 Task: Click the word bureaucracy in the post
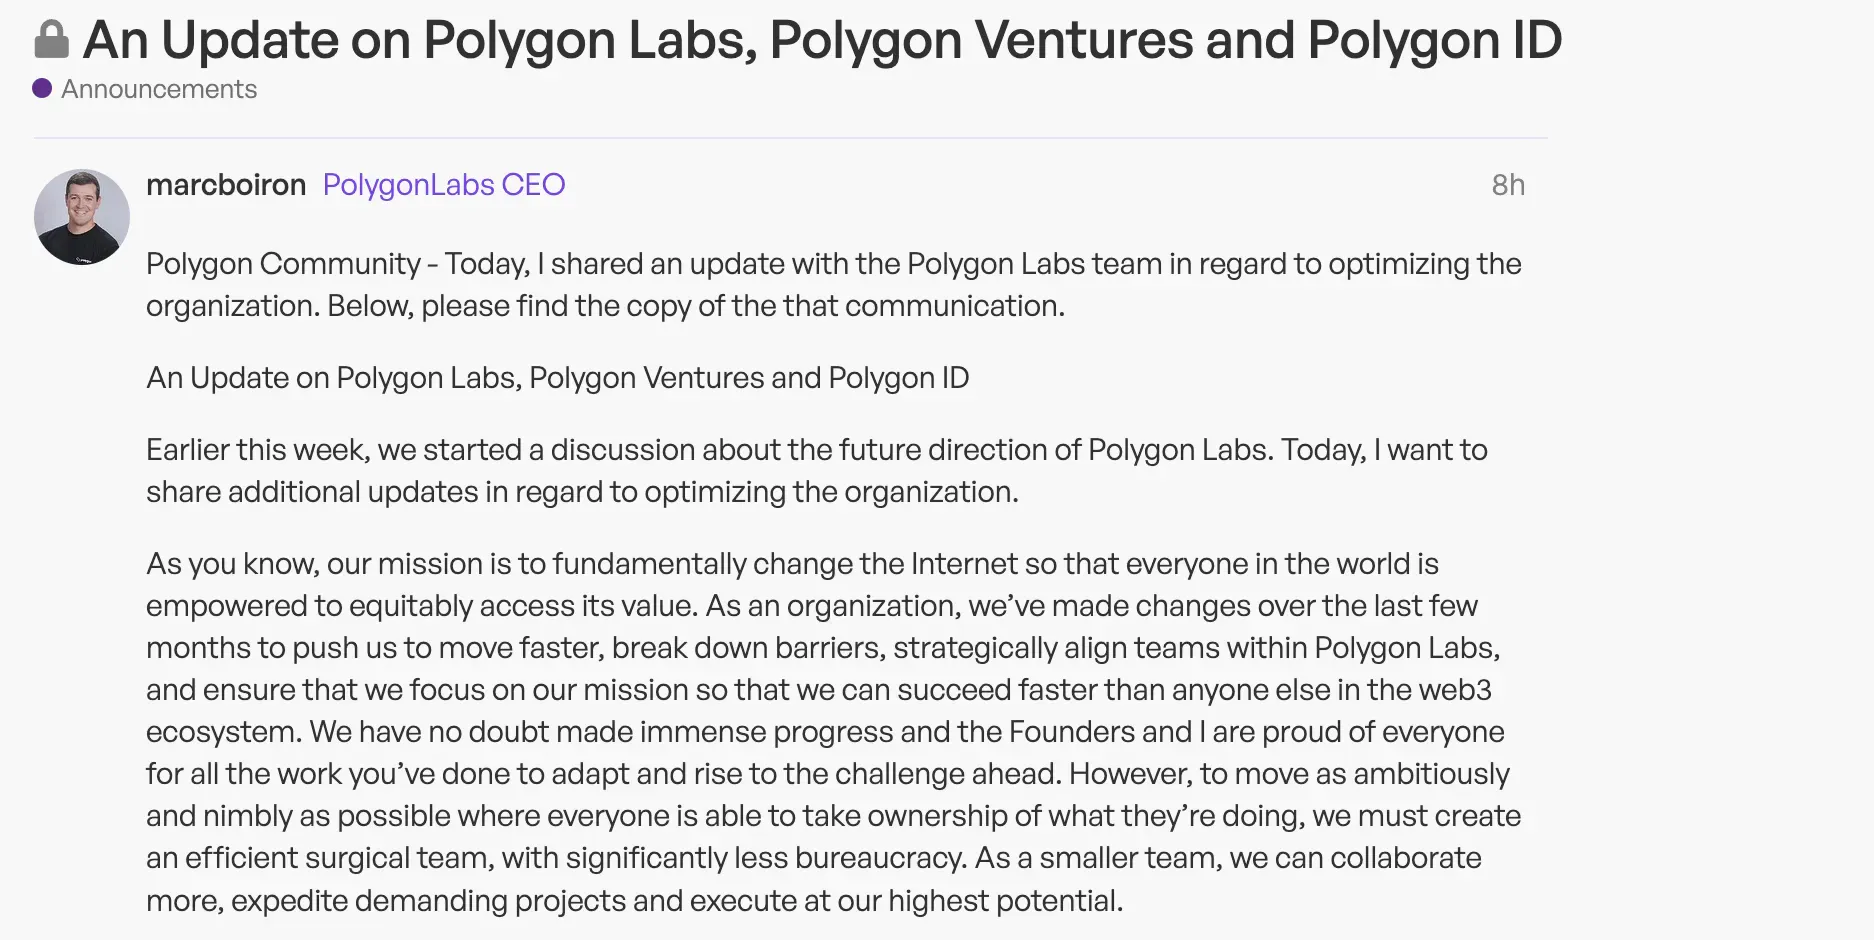(880, 858)
